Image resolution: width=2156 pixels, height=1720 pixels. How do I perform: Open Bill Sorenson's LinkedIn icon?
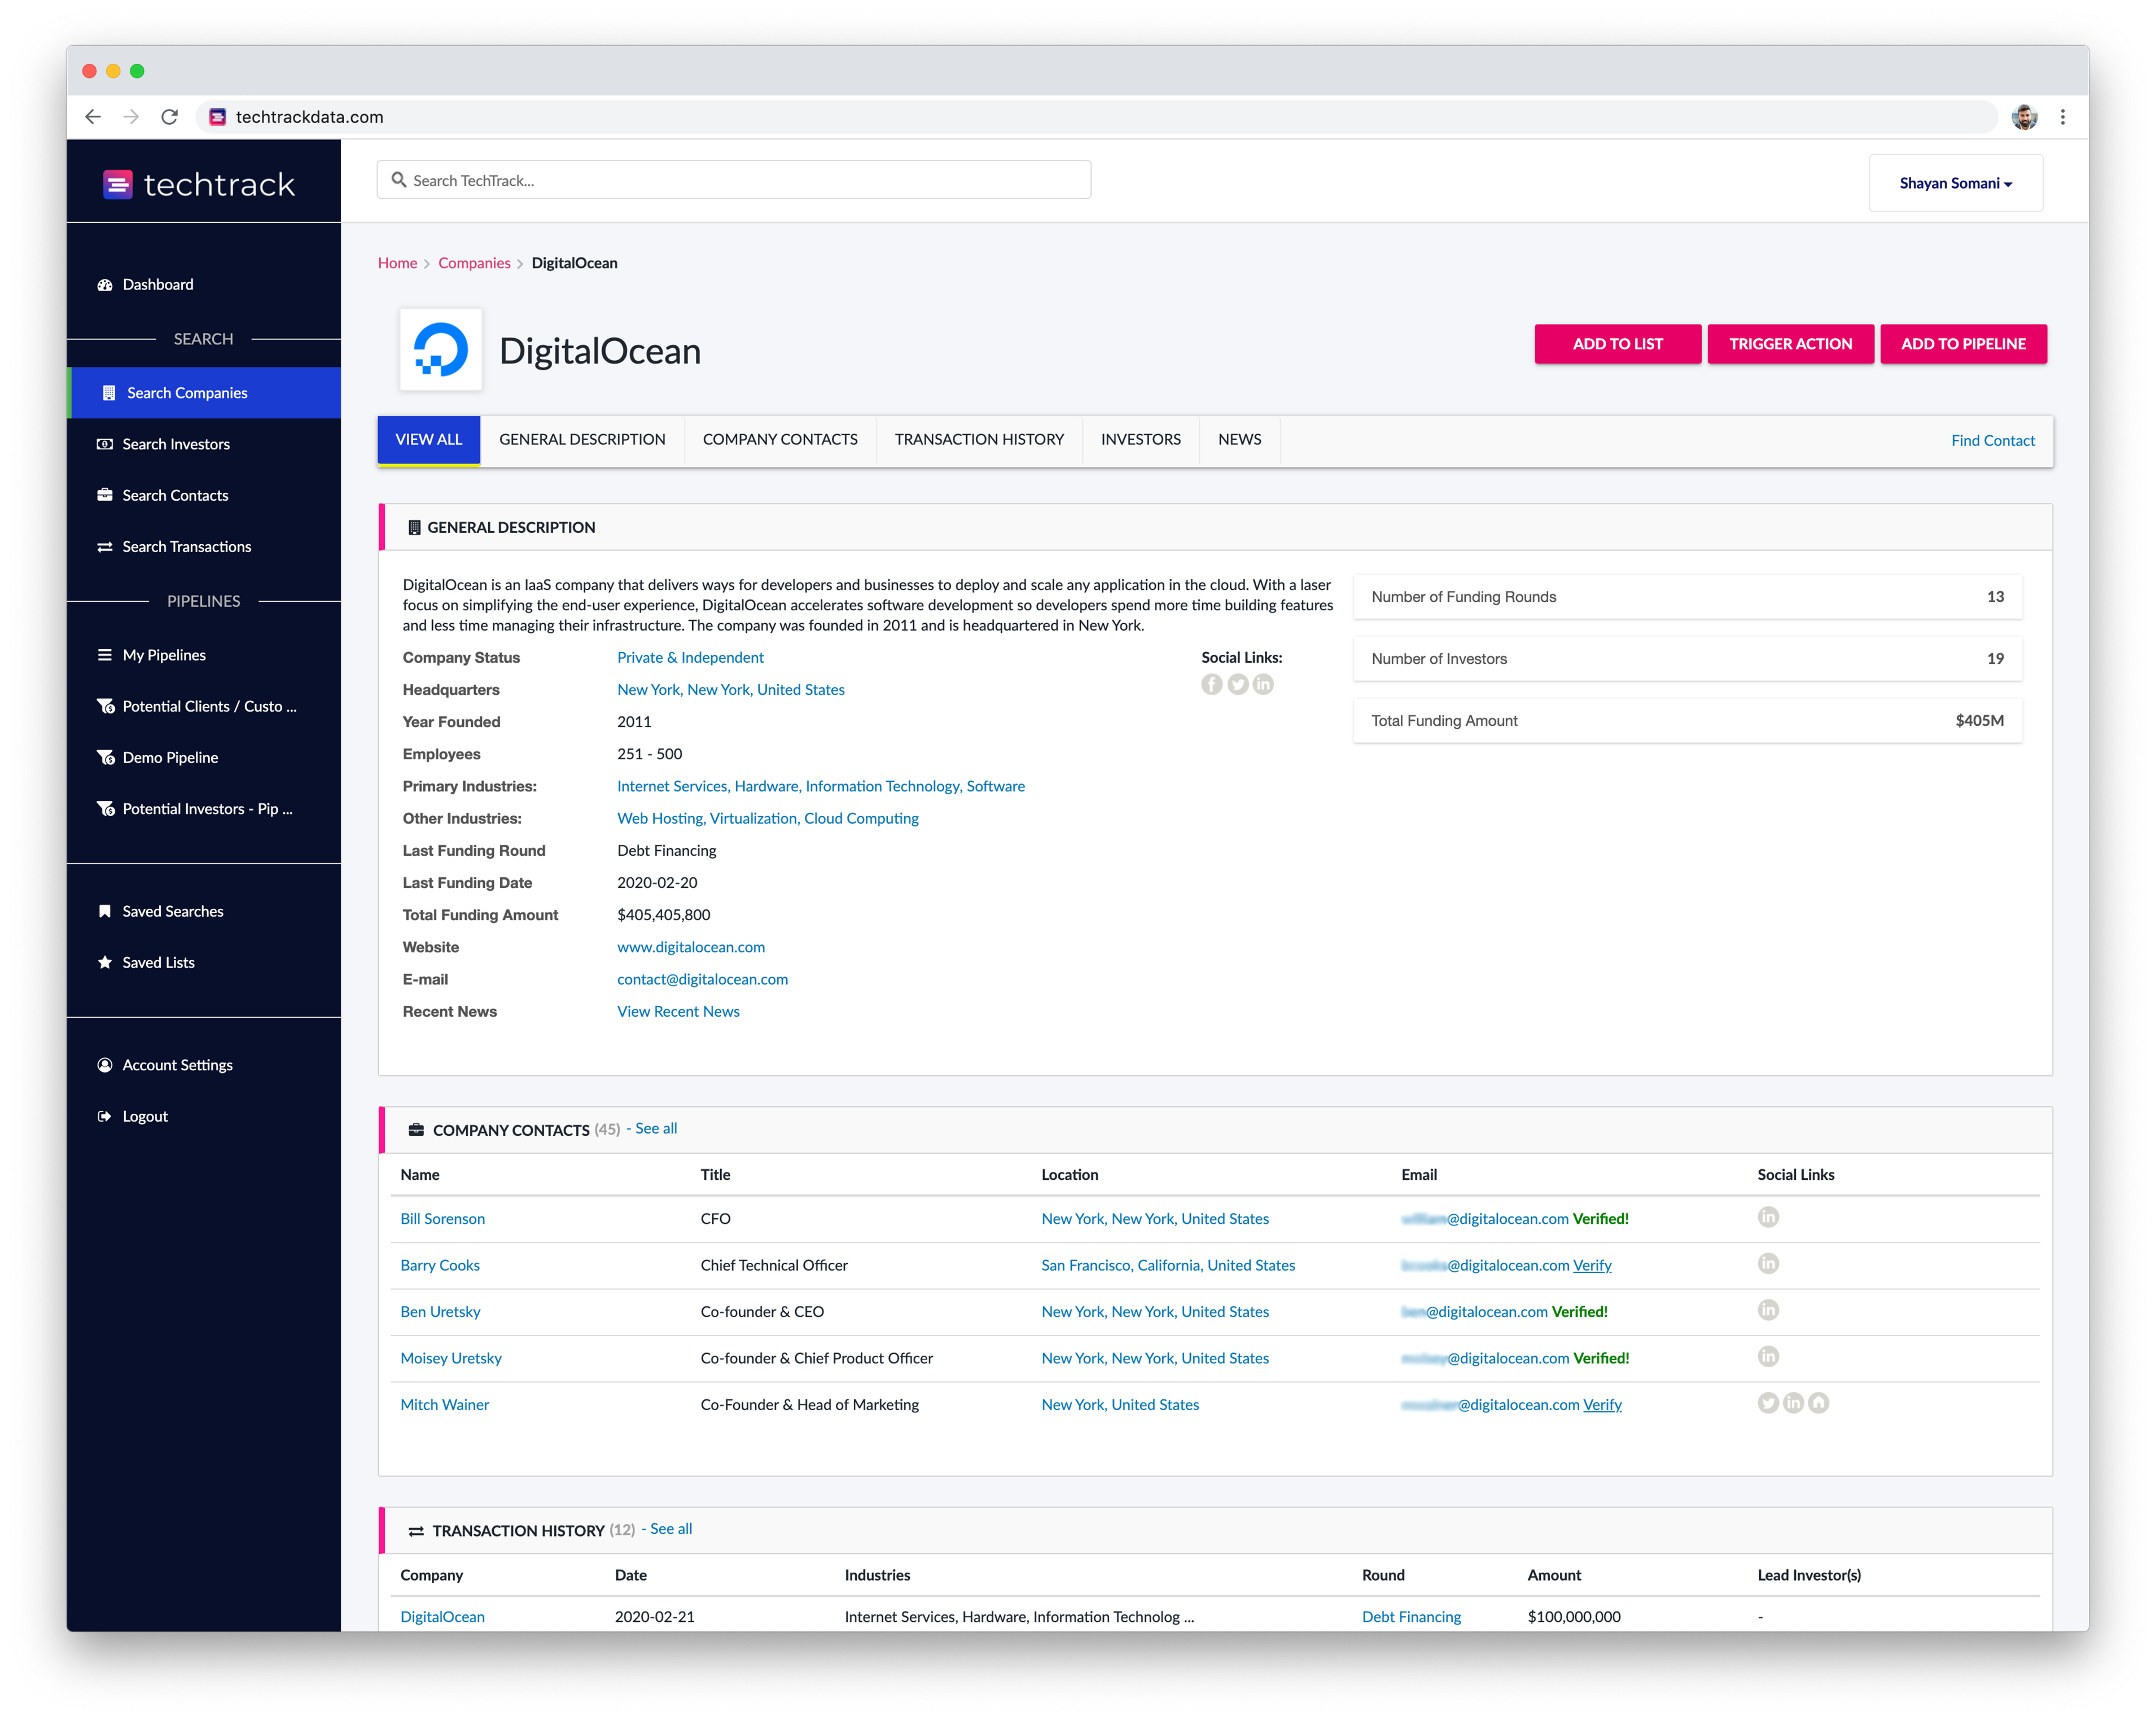point(1768,1217)
